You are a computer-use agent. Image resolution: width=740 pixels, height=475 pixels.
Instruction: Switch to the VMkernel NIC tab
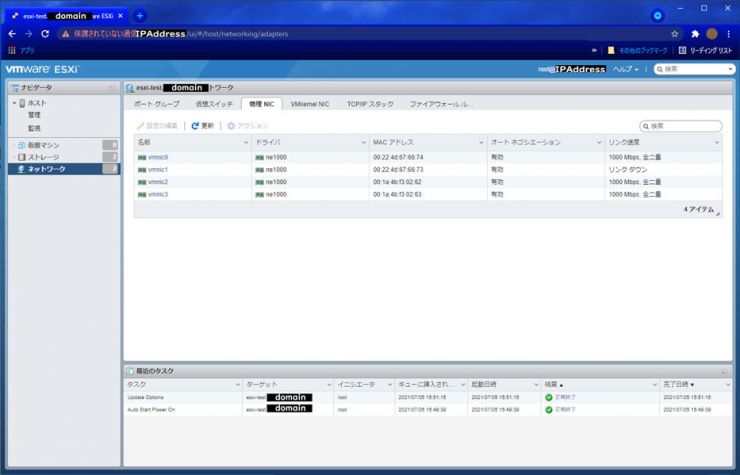click(x=310, y=104)
